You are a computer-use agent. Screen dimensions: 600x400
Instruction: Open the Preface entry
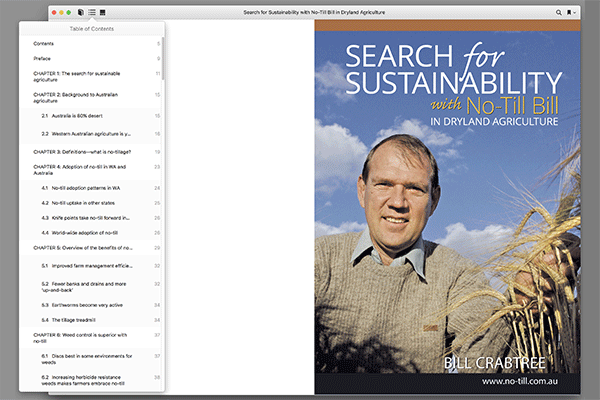pyautogui.click(x=42, y=59)
